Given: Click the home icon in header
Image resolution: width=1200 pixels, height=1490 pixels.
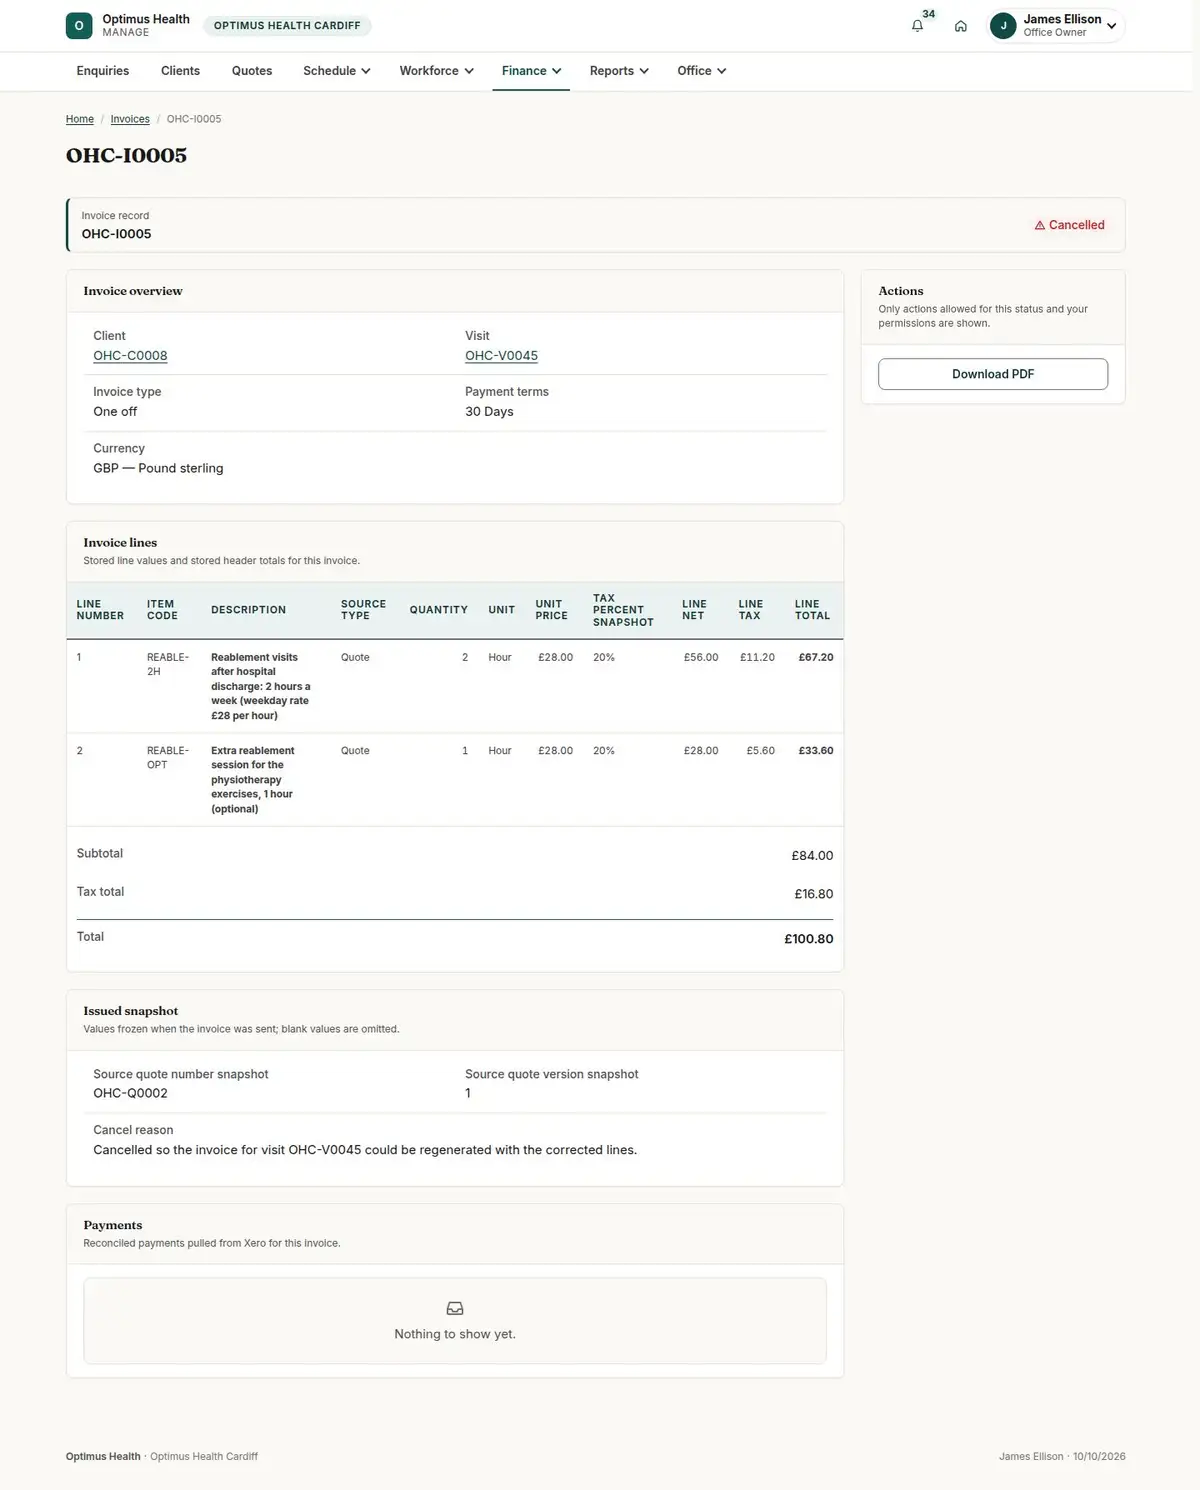Looking at the screenshot, I should pyautogui.click(x=960, y=26).
